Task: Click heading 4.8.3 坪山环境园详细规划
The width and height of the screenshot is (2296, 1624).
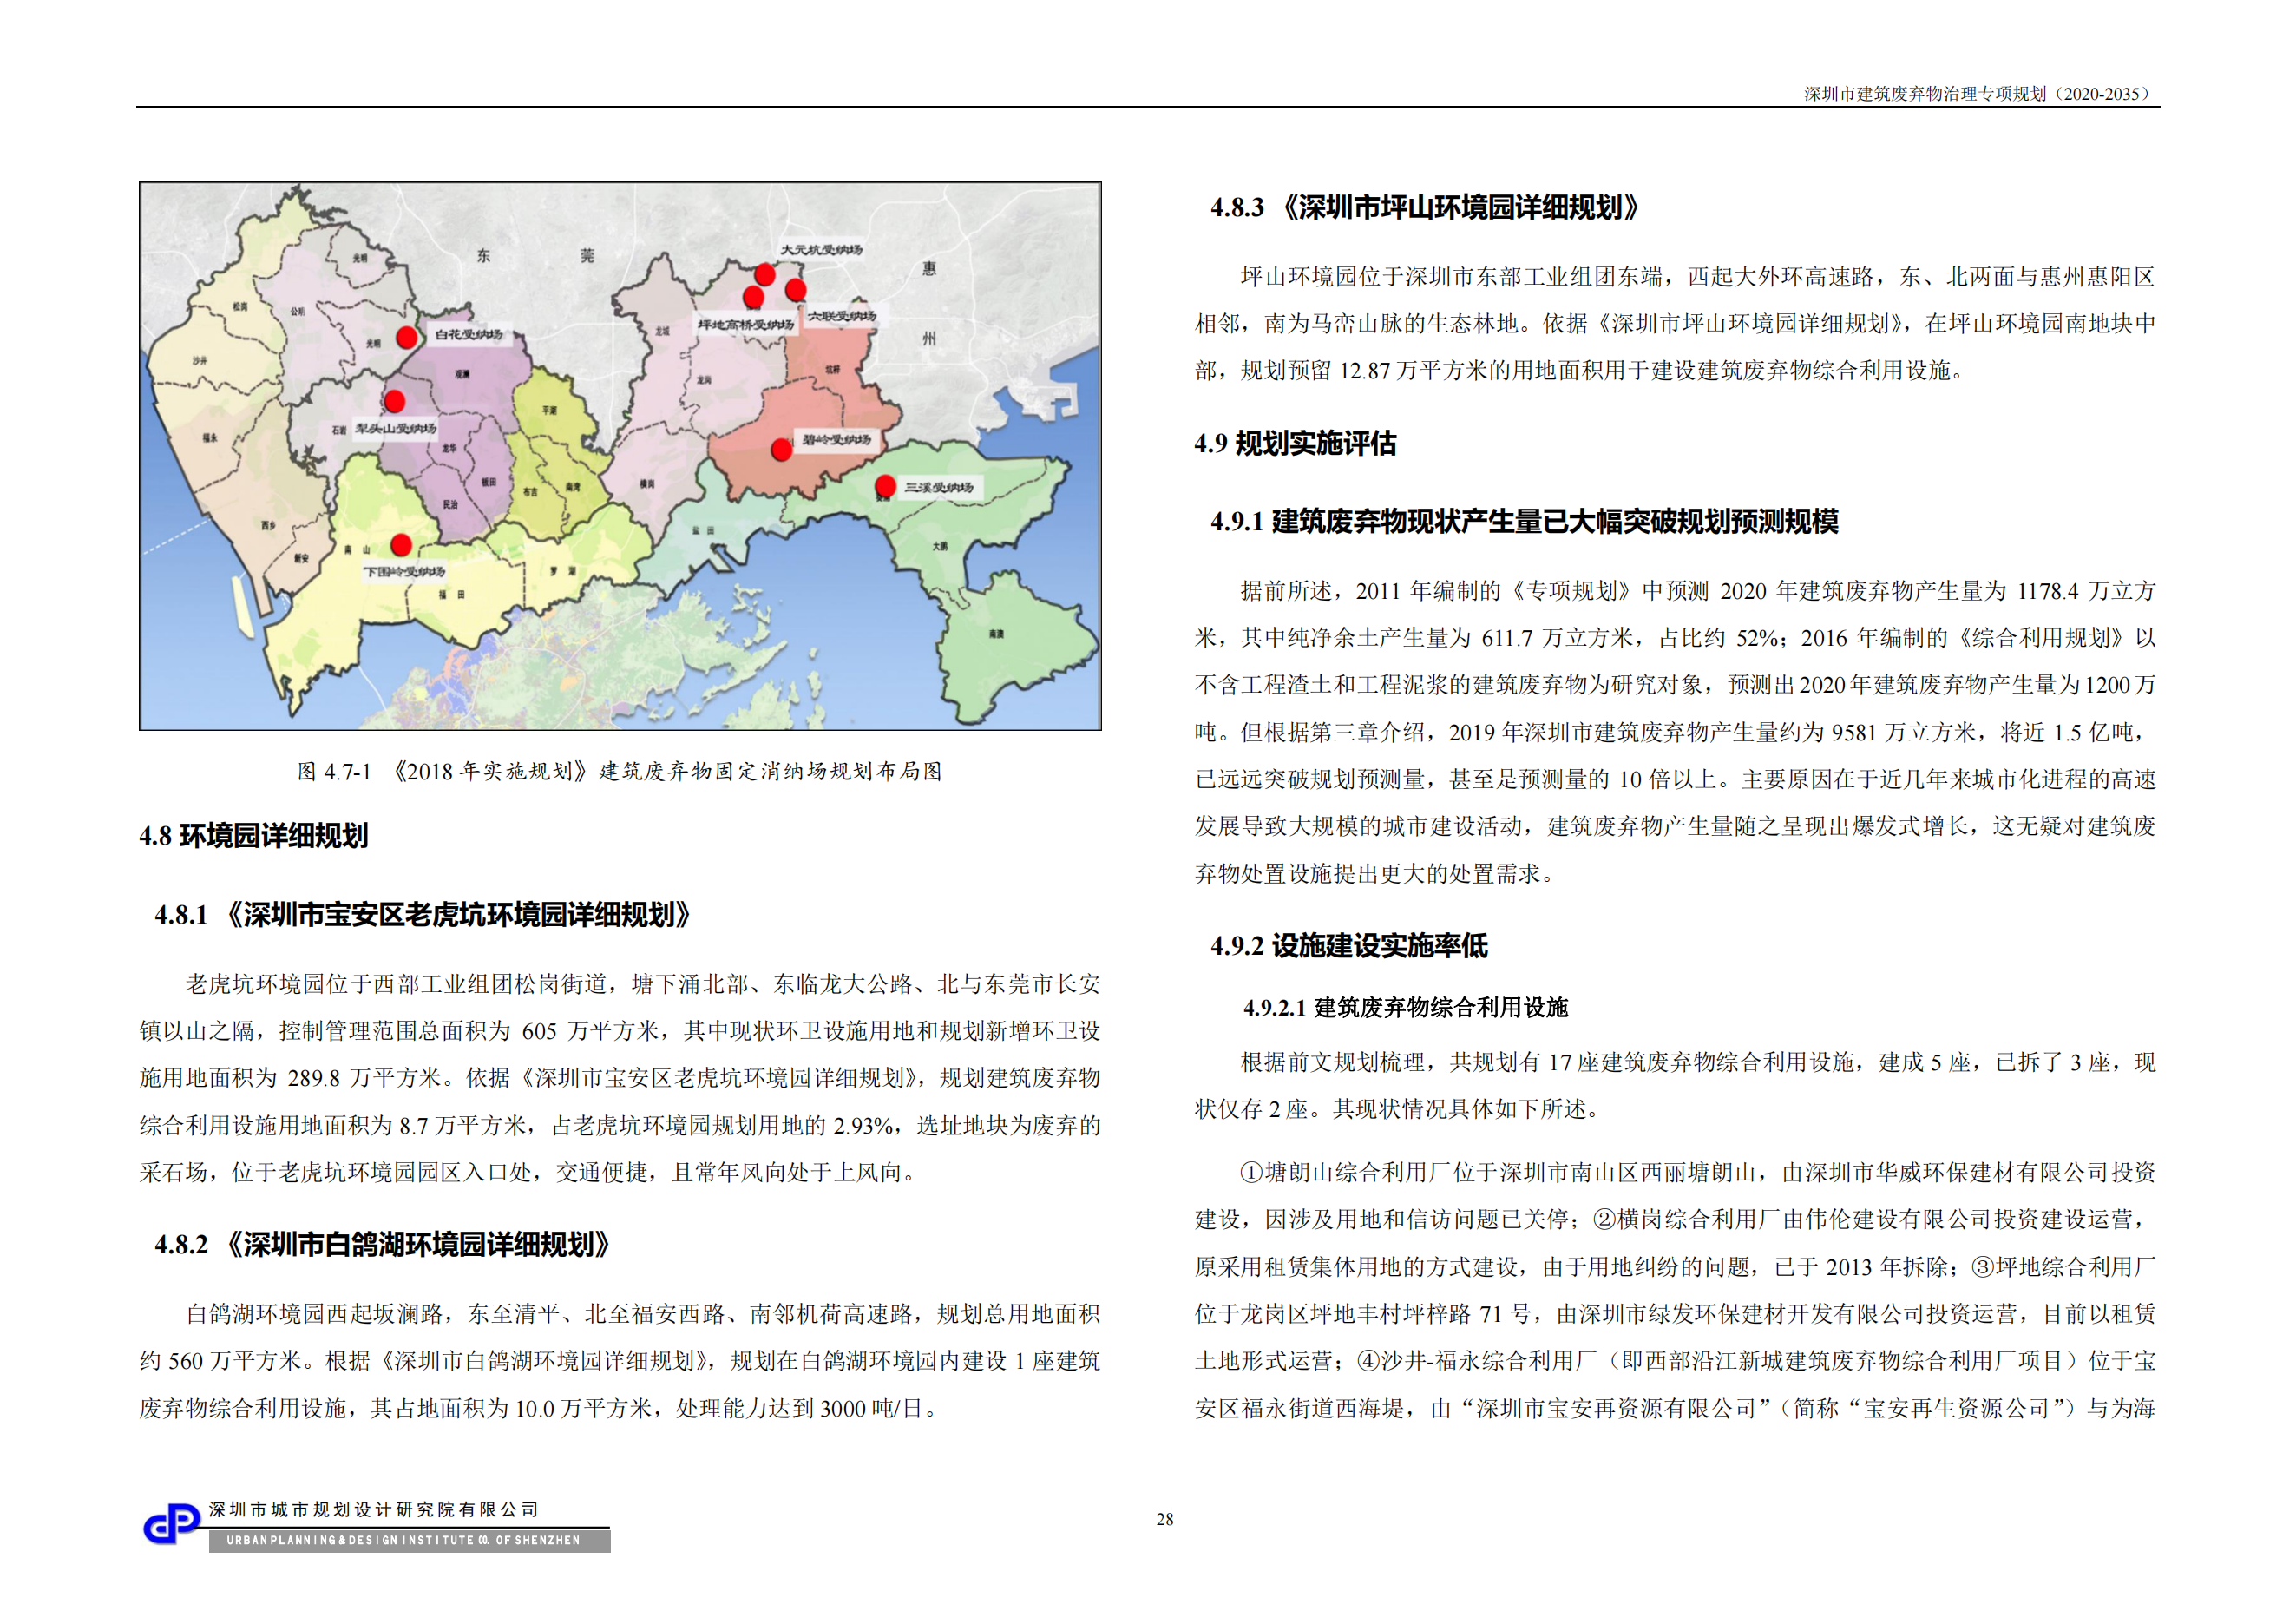Action: coord(1426,208)
